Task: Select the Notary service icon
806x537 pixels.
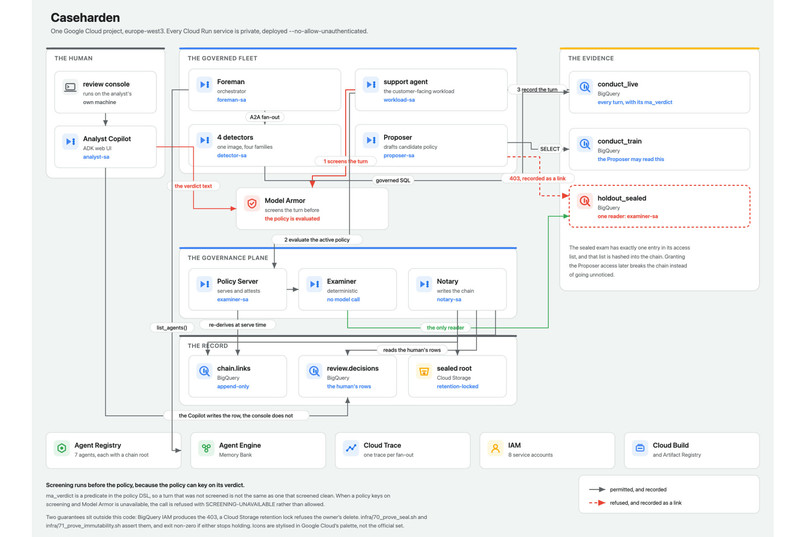Action: 424,284
